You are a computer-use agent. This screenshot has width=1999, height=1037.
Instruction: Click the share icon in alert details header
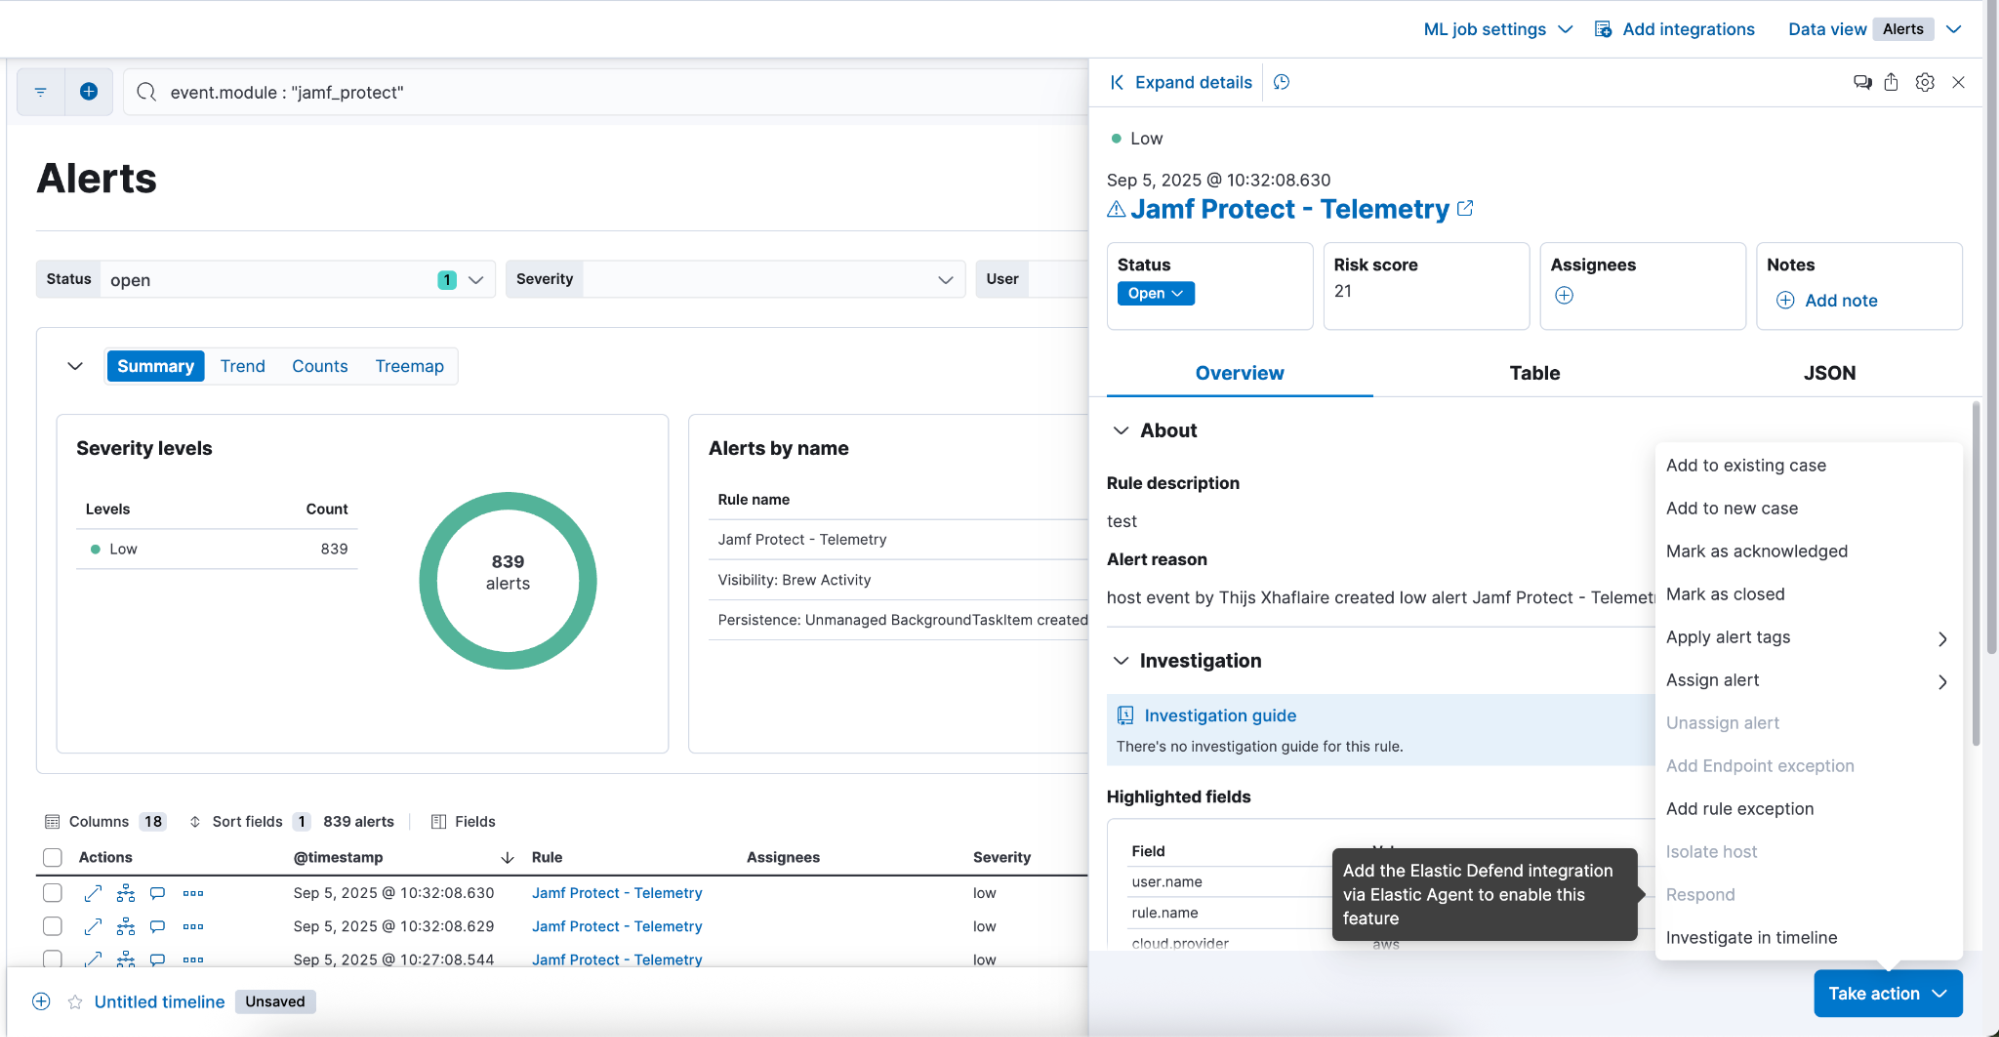point(1891,82)
